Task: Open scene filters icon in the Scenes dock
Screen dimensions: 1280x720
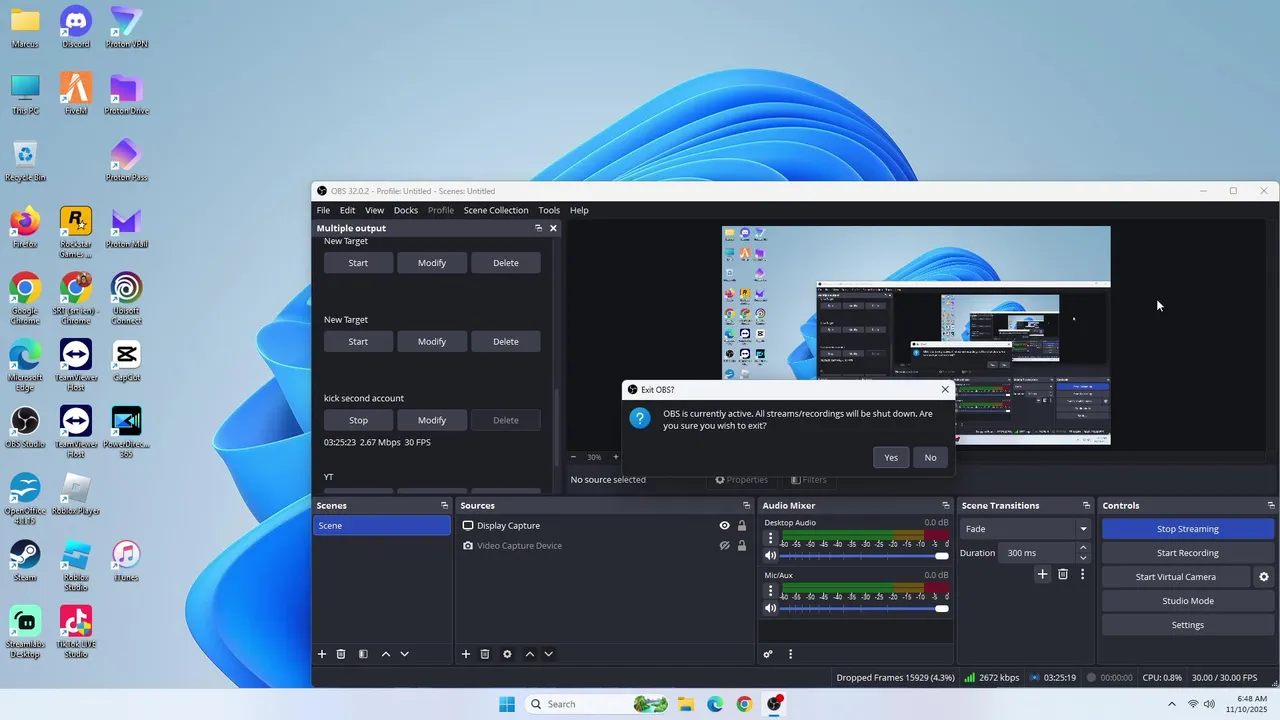Action: point(363,654)
